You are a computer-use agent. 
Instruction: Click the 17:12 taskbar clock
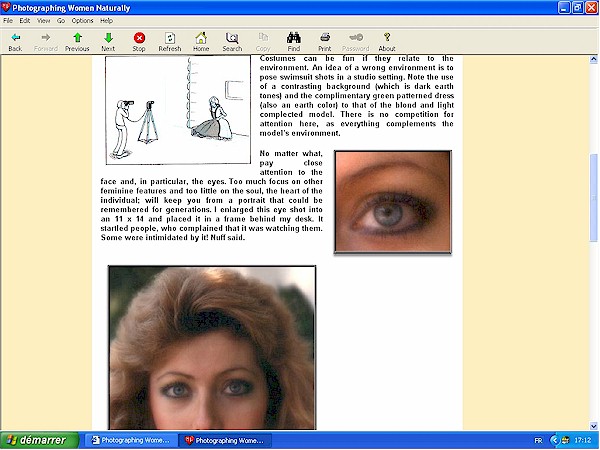pos(582,440)
